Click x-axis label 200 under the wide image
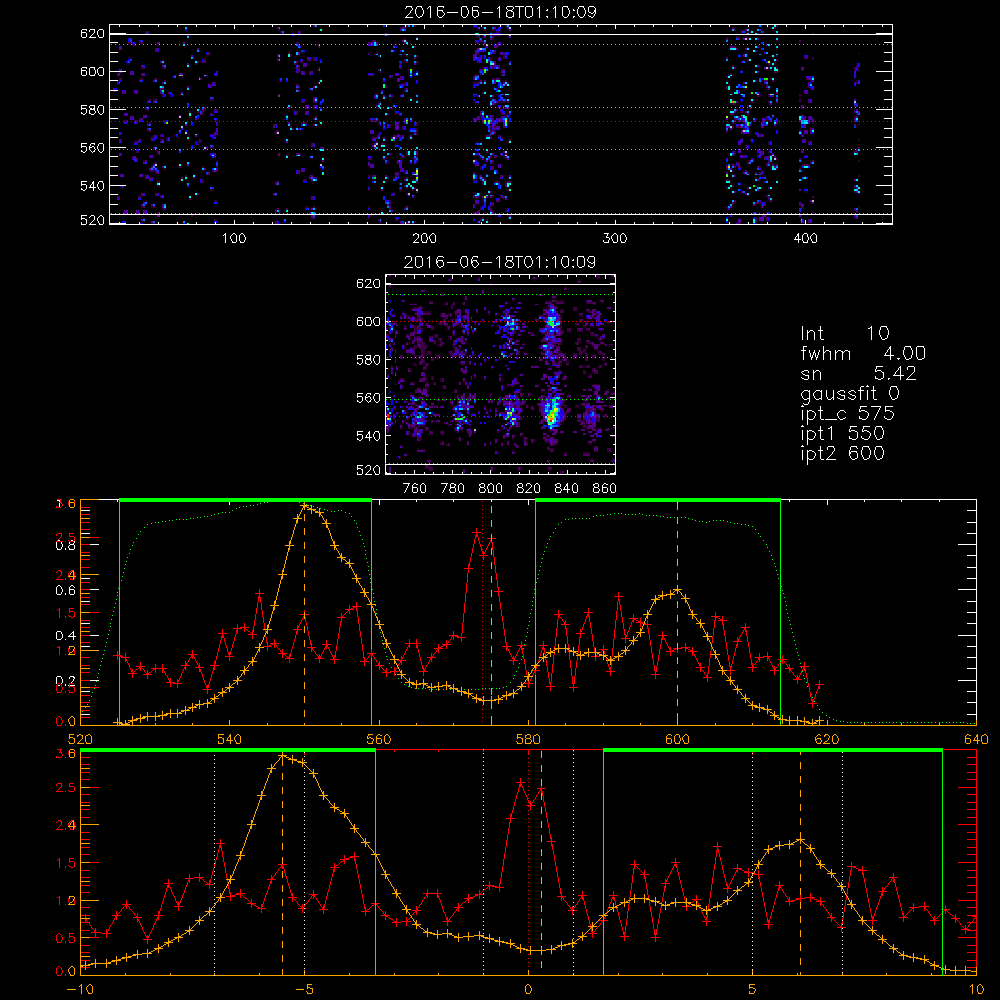Image resolution: width=1000 pixels, height=1000 pixels. (x=424, y=239)
